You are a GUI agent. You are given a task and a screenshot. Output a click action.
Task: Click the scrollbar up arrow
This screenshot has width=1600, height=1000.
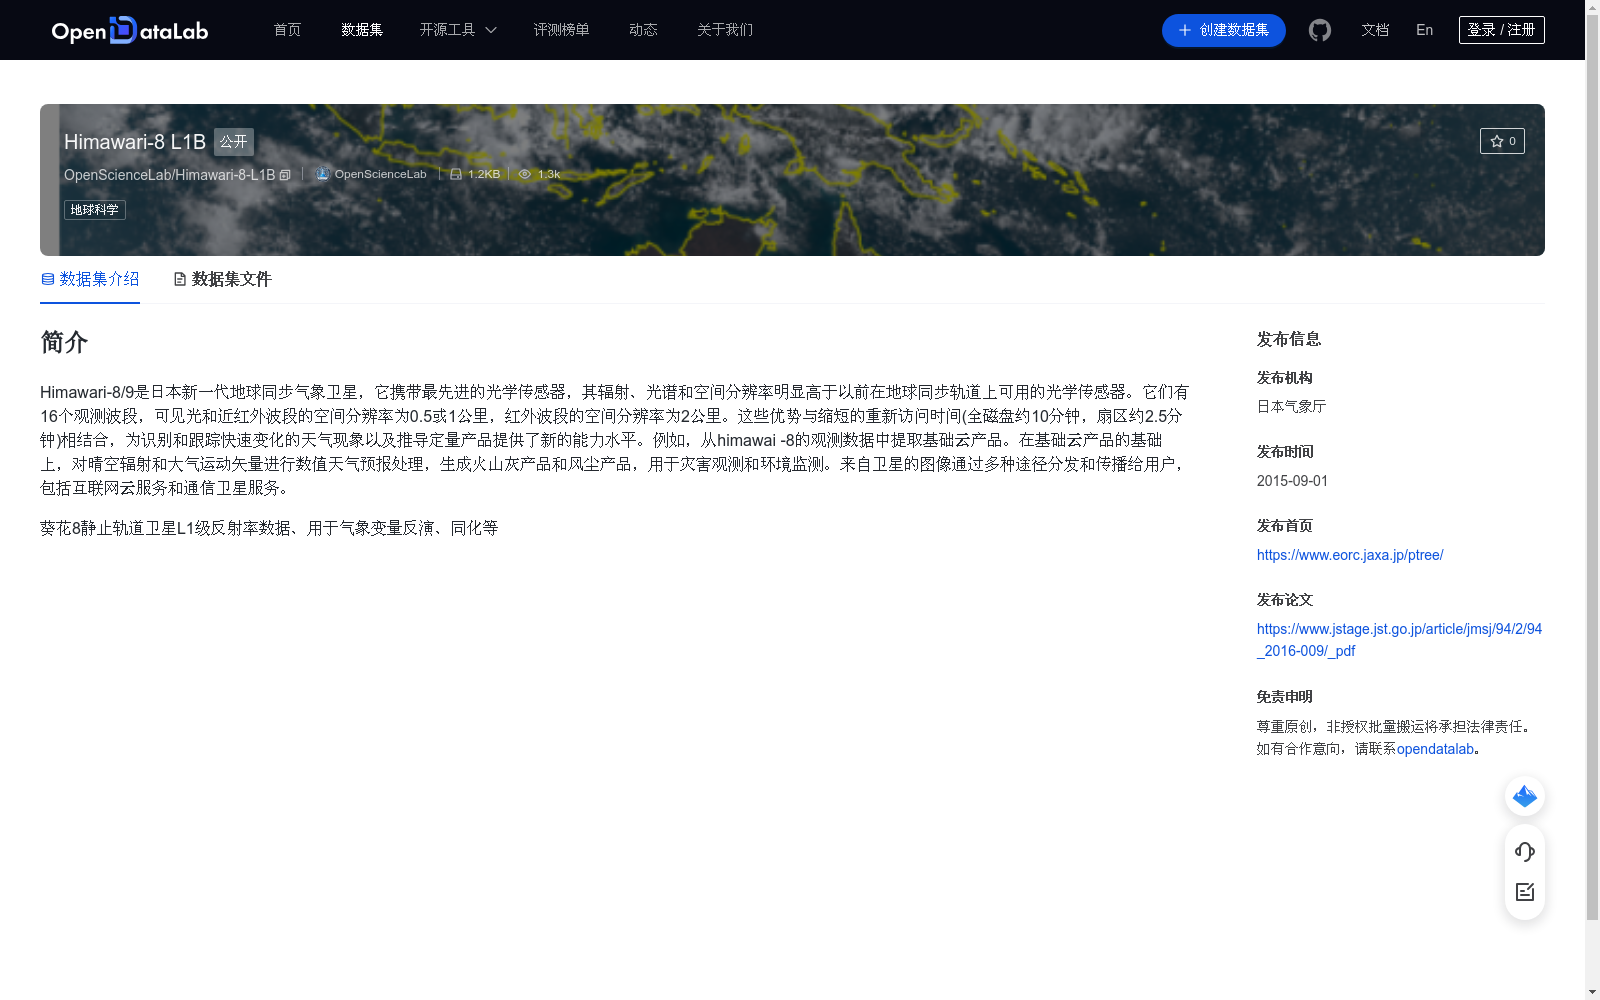pyautogui.click(x=1593, y=7)
